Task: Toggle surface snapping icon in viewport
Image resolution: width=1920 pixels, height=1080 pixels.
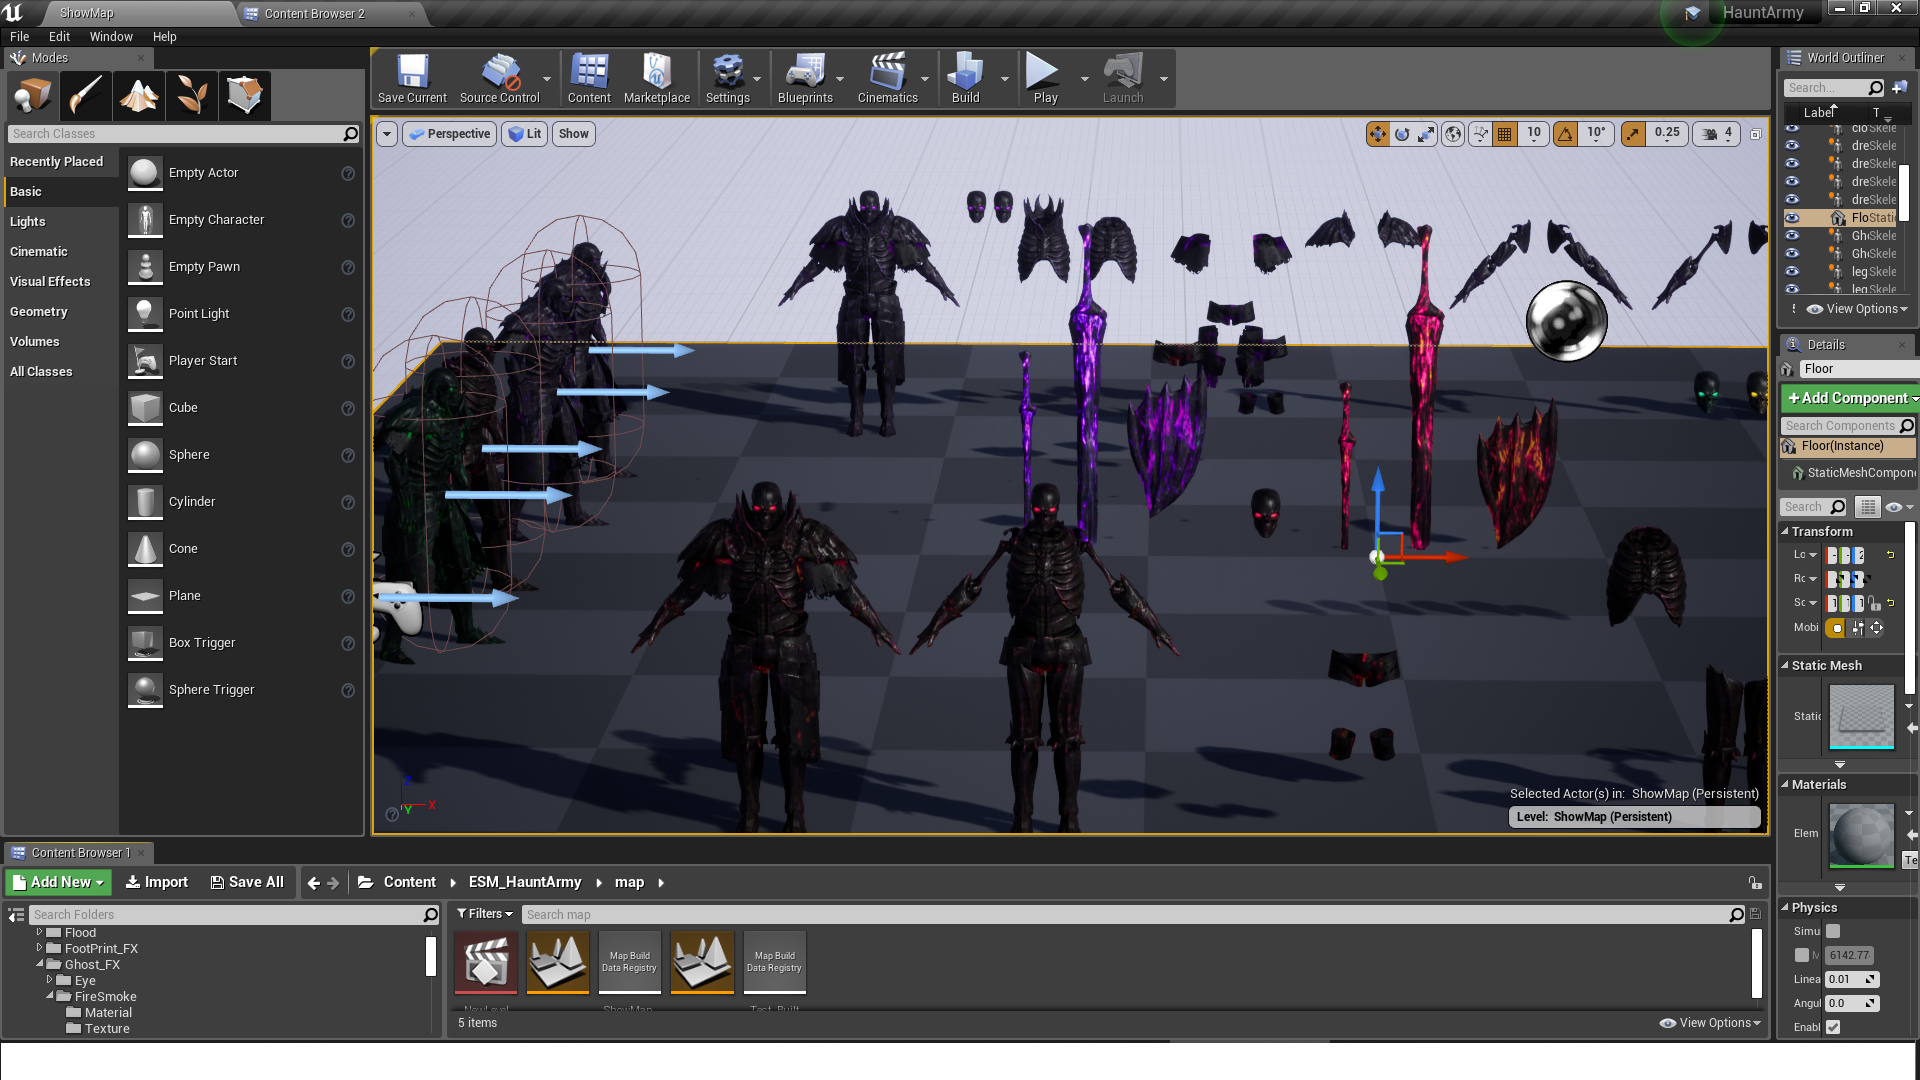Action: (1480, 134)
